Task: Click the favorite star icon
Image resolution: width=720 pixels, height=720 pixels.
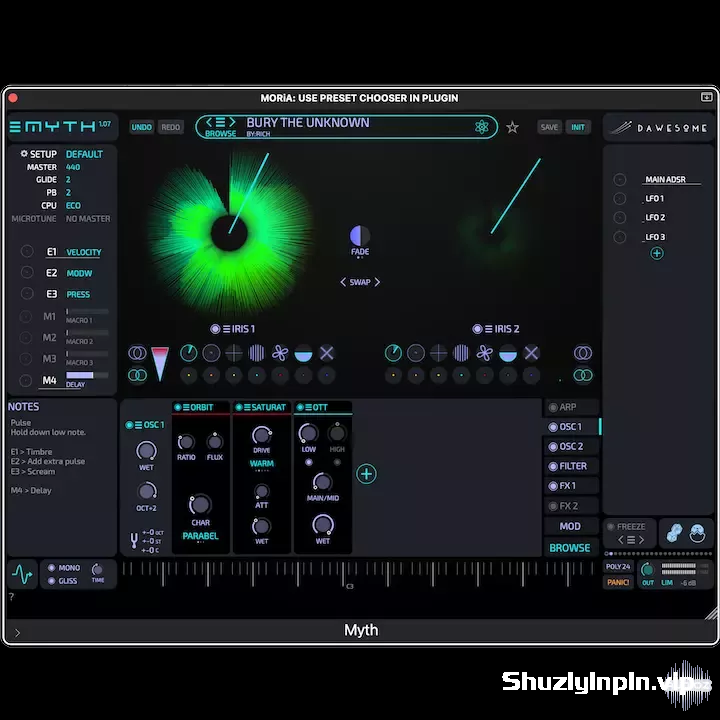Action: click(512, 127)
